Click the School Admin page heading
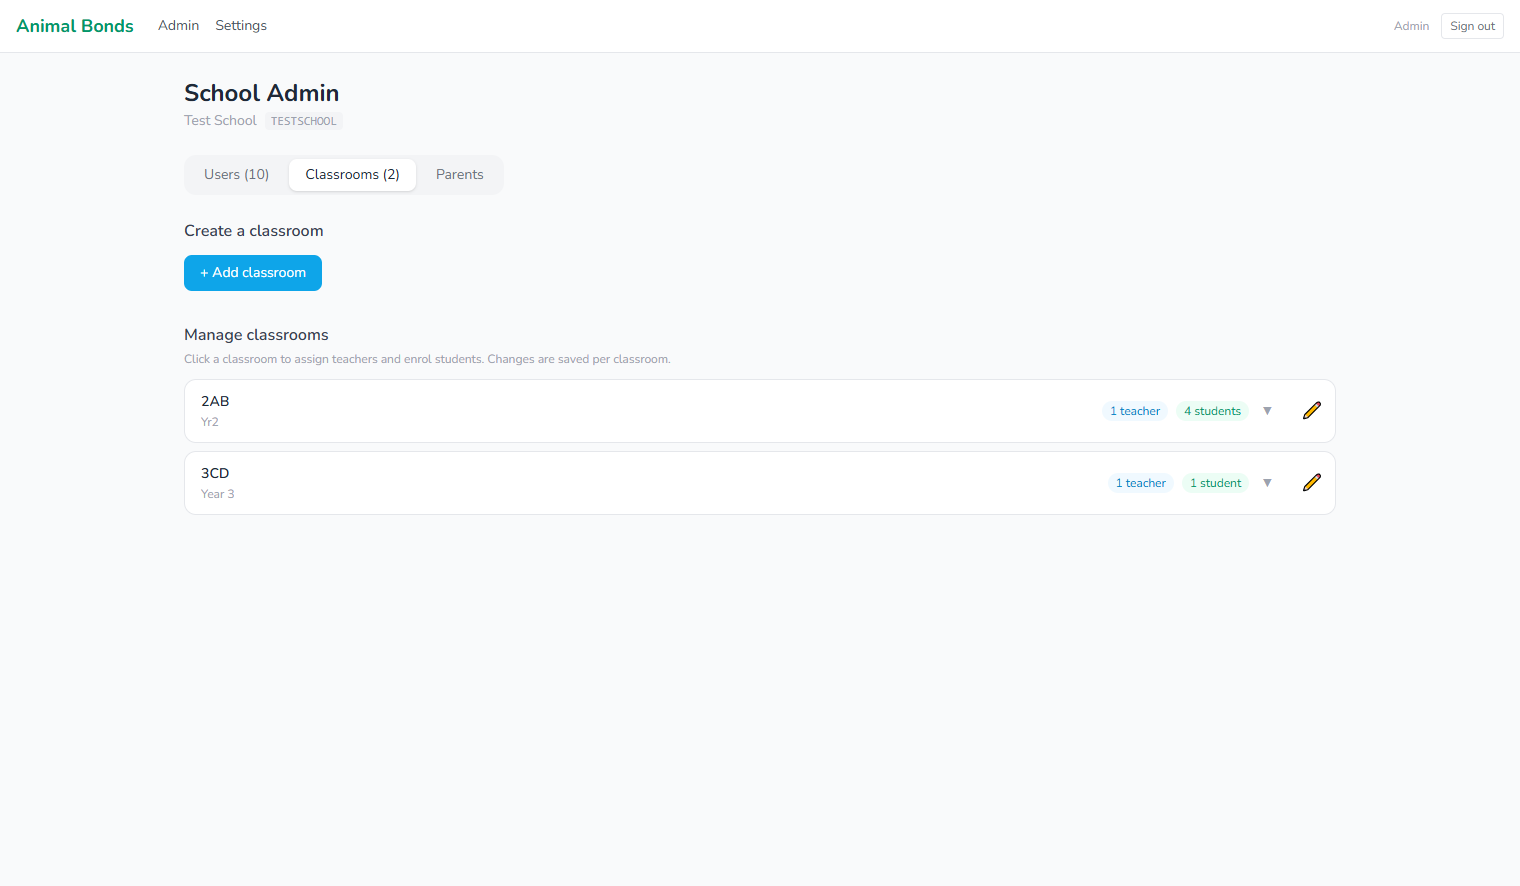 click(x=262, y=93)
